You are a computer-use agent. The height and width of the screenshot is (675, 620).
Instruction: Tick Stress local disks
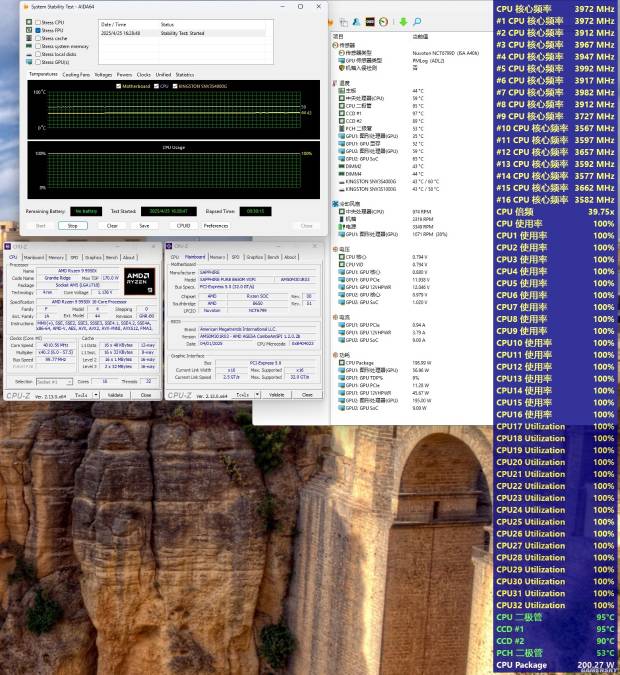38,54
